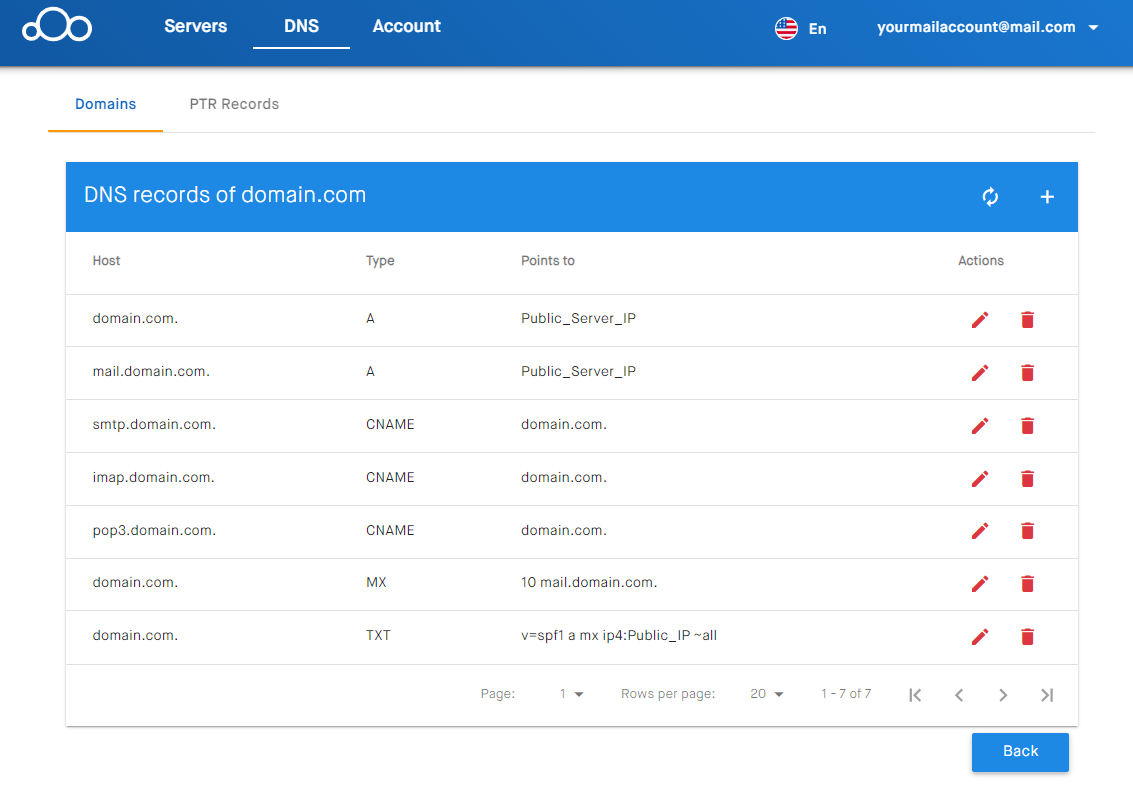1133x789 pixels.
Task: Delete the domain.com. A record
Action: (1027, 319)
